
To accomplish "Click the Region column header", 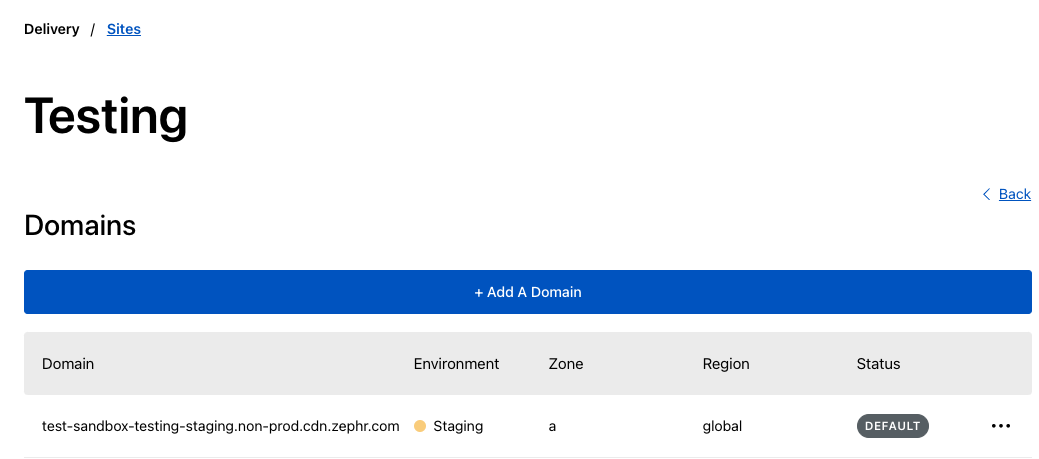I will [726, 364].
